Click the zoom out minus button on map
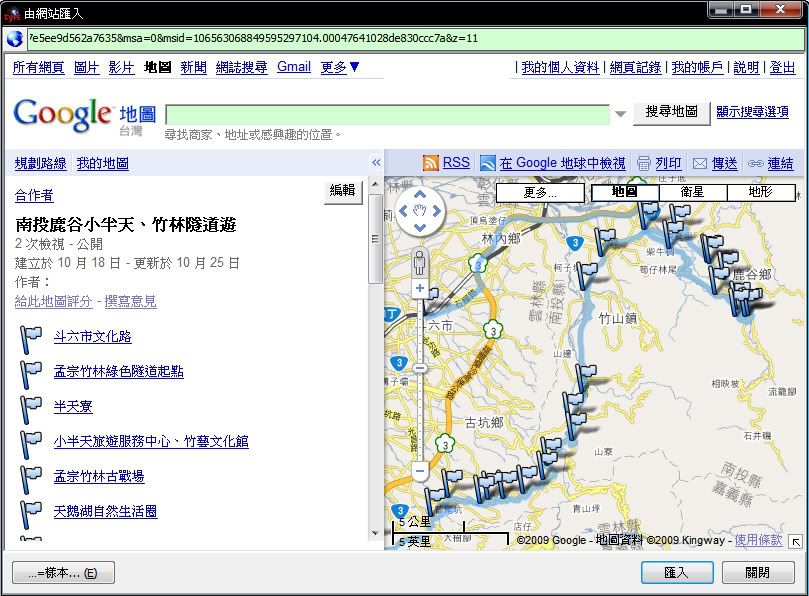Image resolution: width=809 pixels, height=596 pixels. [x=420, y=470]
